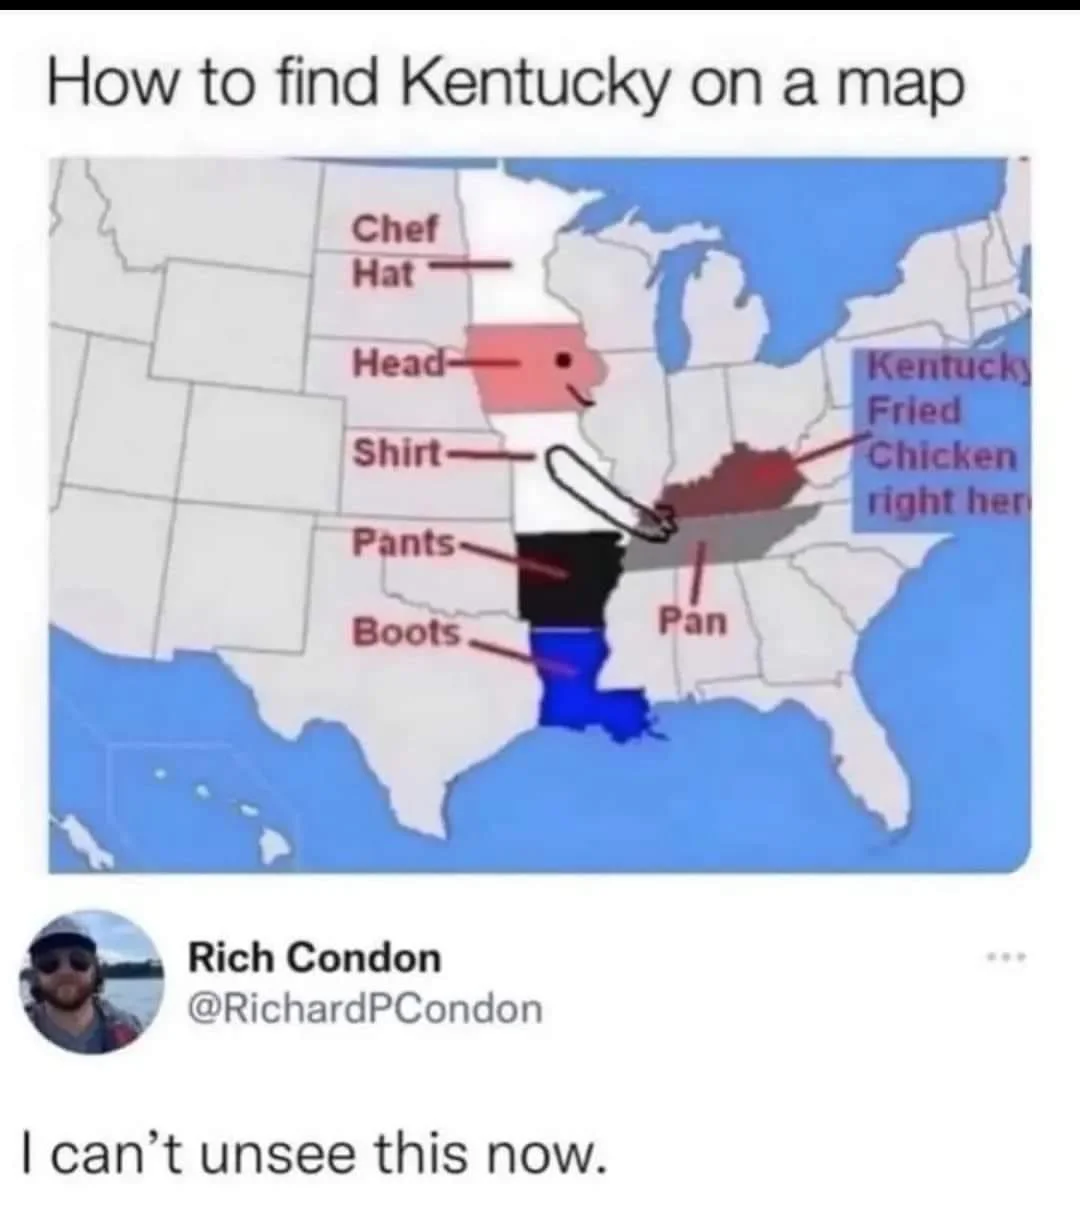The height and width of the screenshot is (1225, 1080).
Task: Click the Kentucky Fried Chicken label
Action: [942, 432]
